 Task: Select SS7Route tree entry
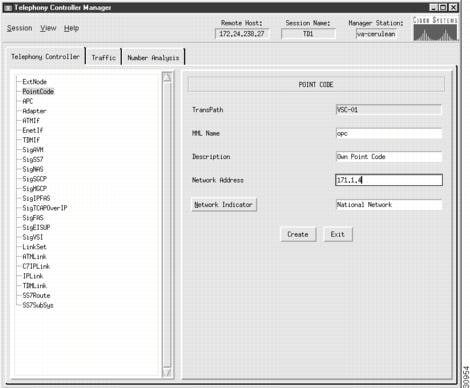pyautogui.click(x=36, y=295)
